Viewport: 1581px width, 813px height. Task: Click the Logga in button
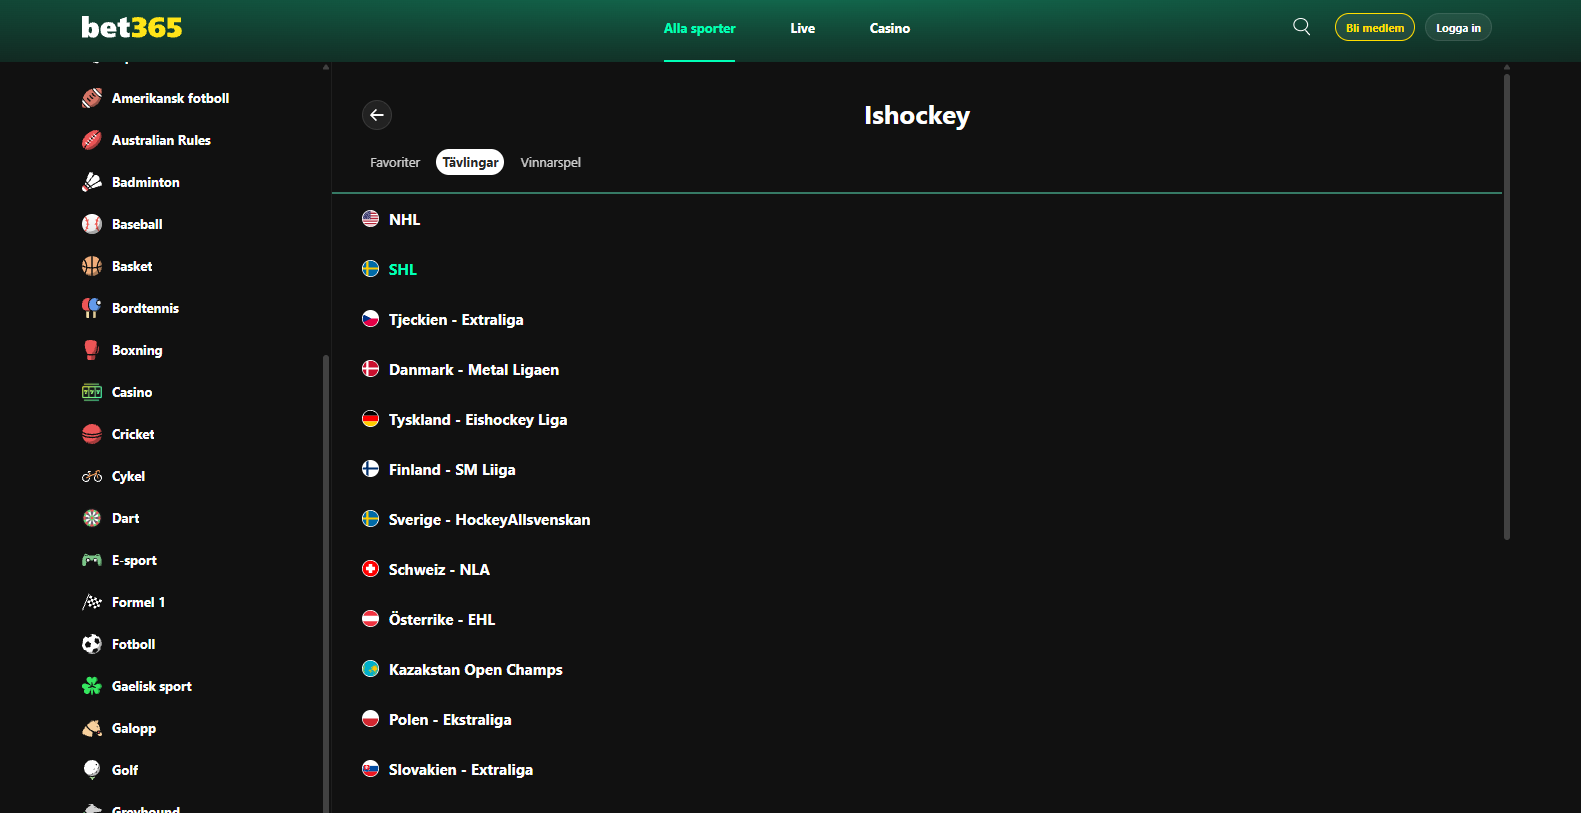(1458, 27)
